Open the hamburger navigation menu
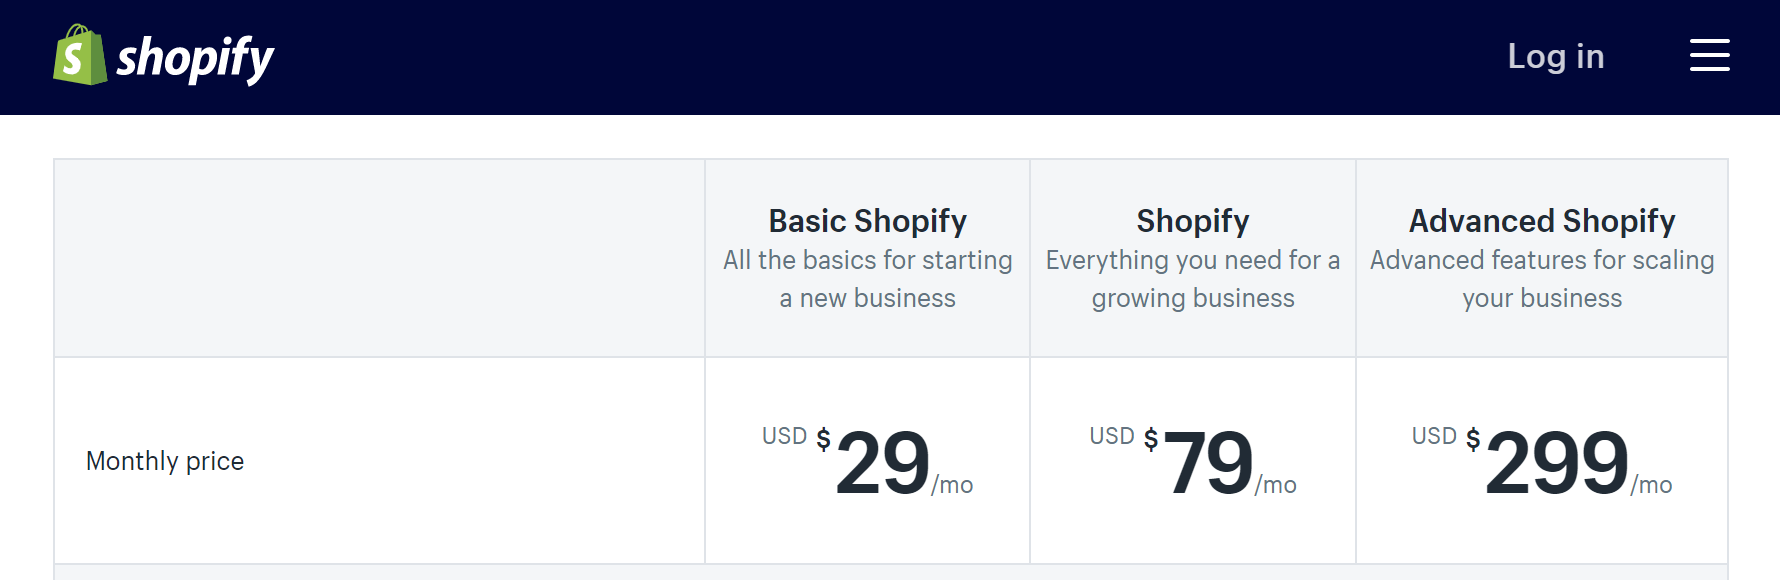Viewport: 1780px width, 580px height. [x=1709, y=56]
